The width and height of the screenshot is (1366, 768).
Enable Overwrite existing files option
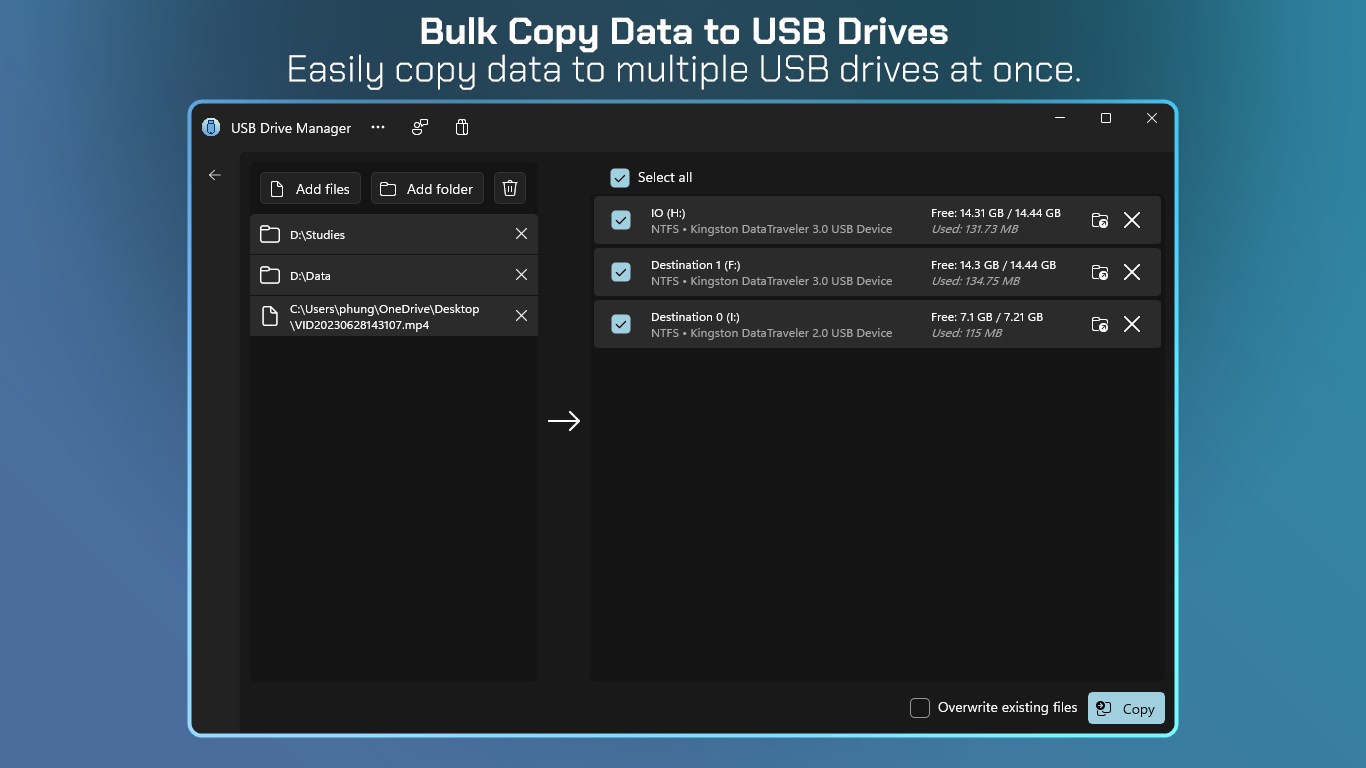(920, 708)
